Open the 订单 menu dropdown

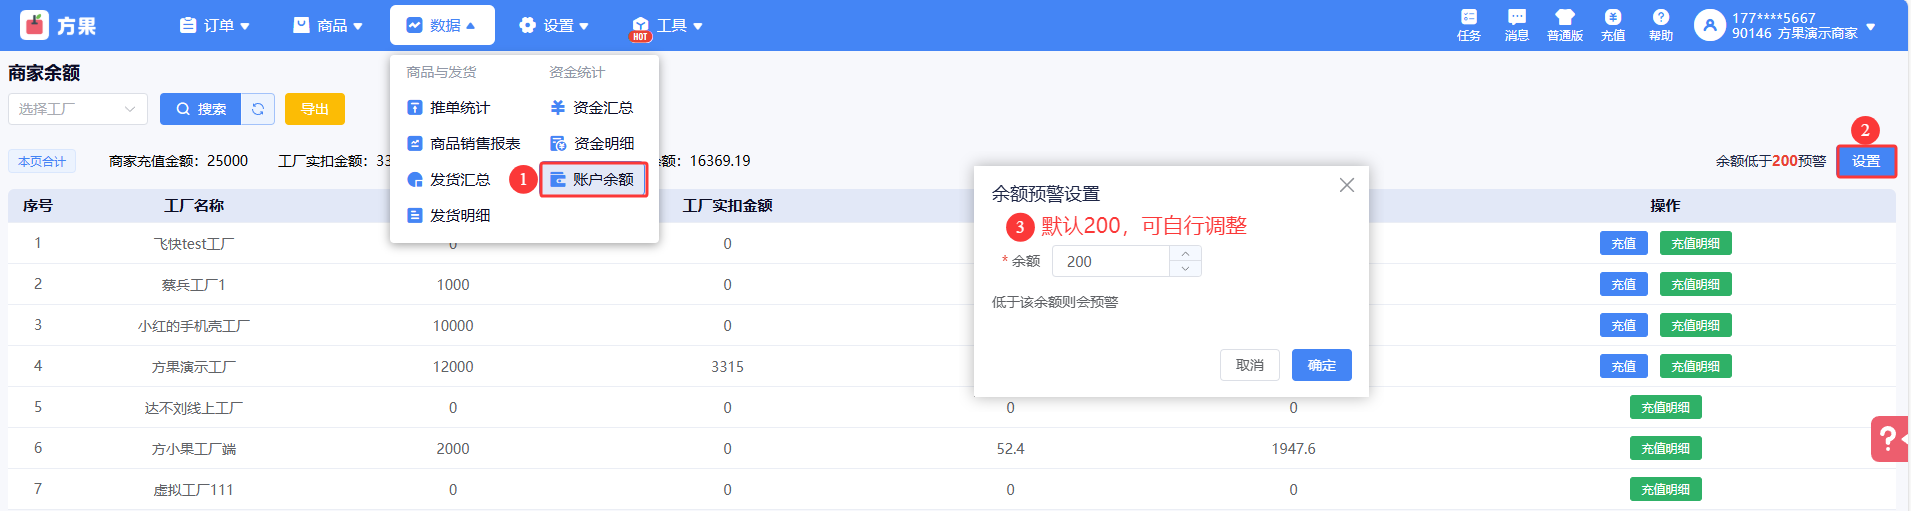214,25
